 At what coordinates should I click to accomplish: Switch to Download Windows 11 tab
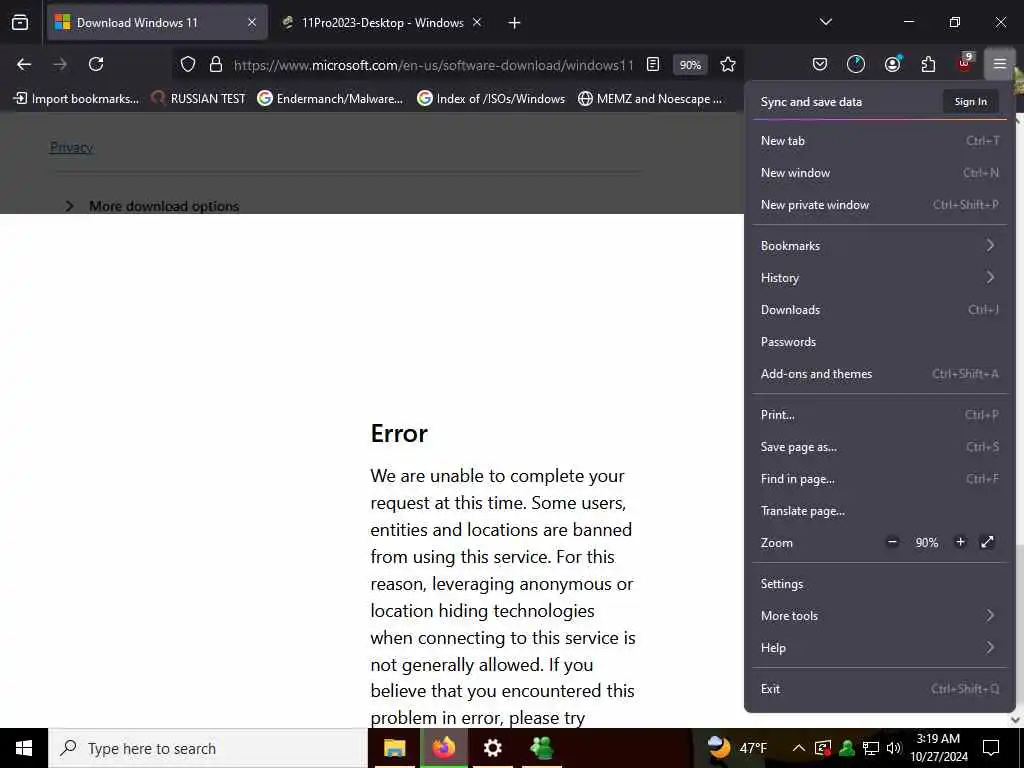click(157, 22)
